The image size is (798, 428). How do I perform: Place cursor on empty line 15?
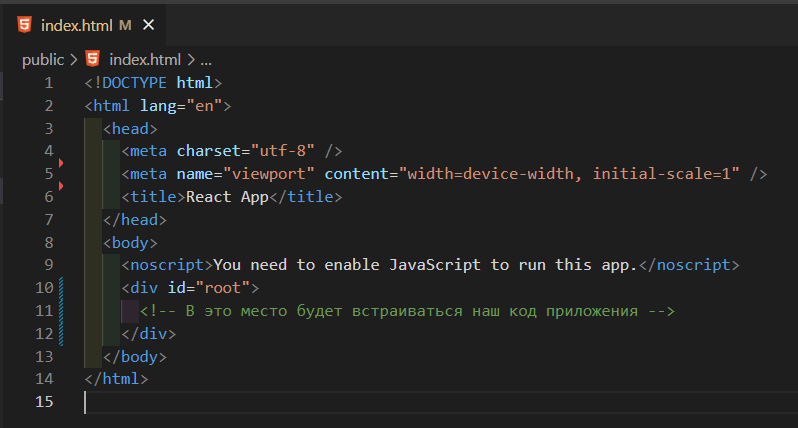pyautogui.click(x=441, y=402)
